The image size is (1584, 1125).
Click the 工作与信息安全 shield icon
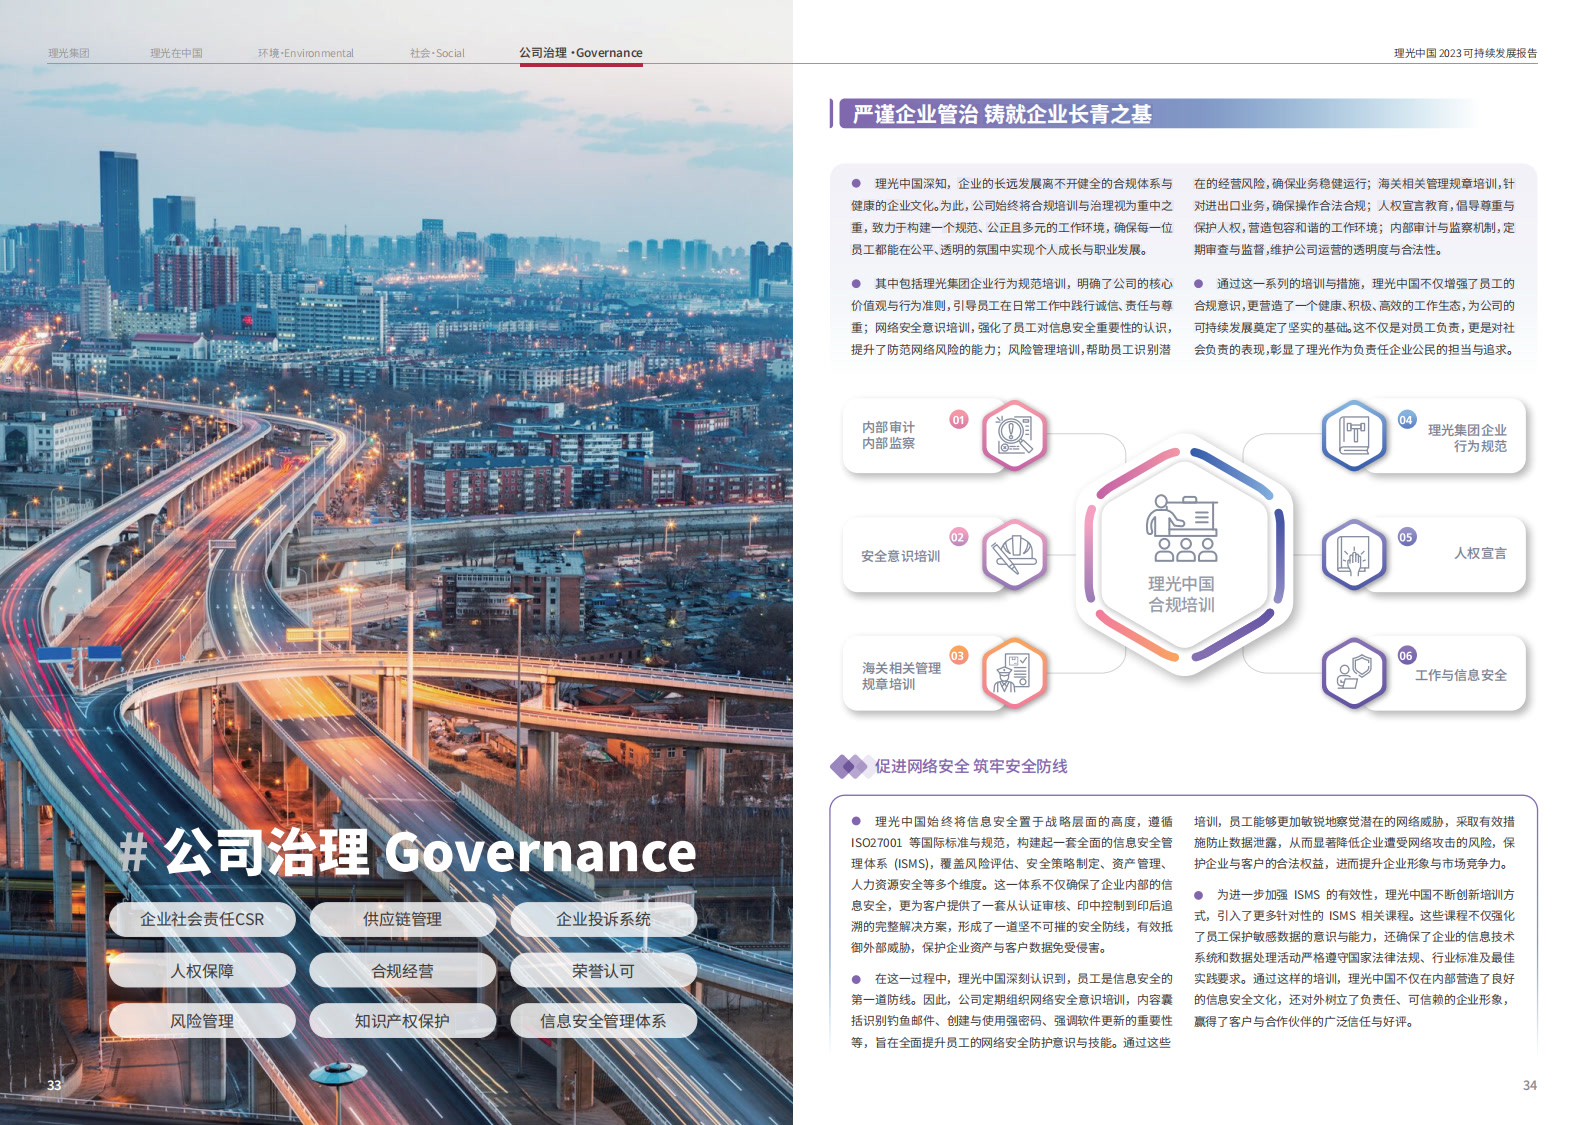tap(1354, 673)
